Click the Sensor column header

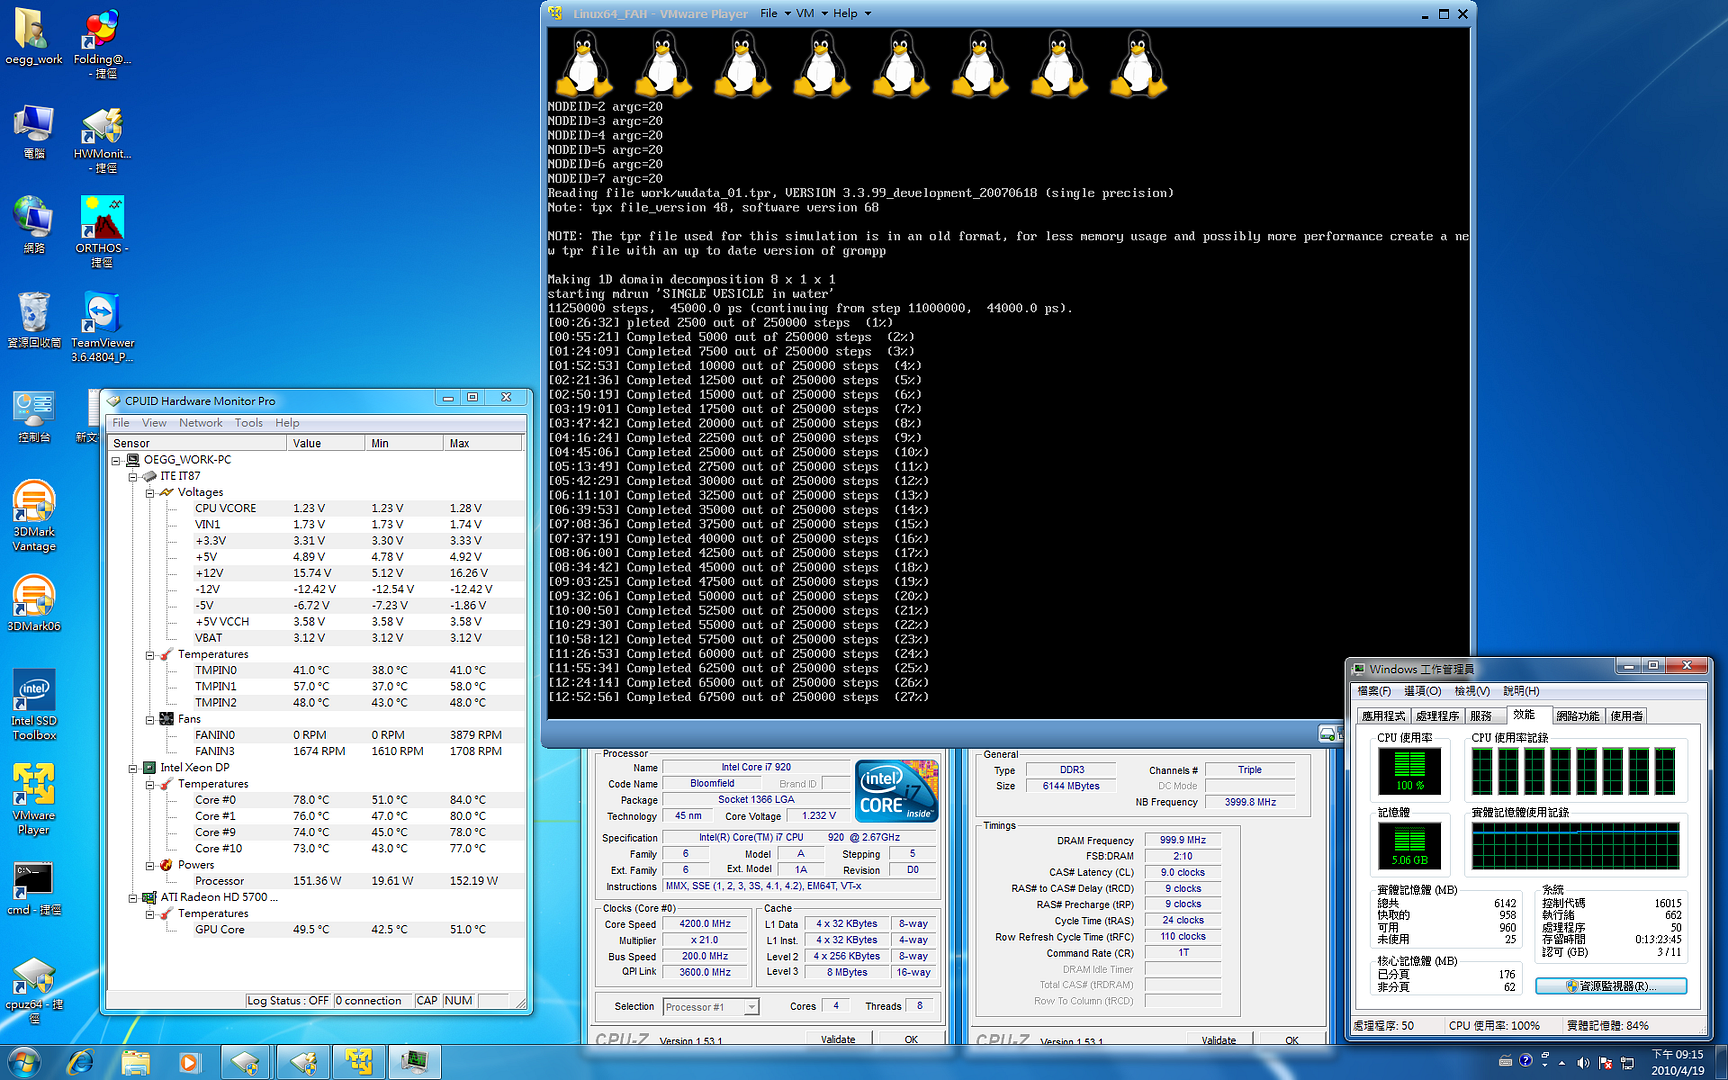coord(197,443)
